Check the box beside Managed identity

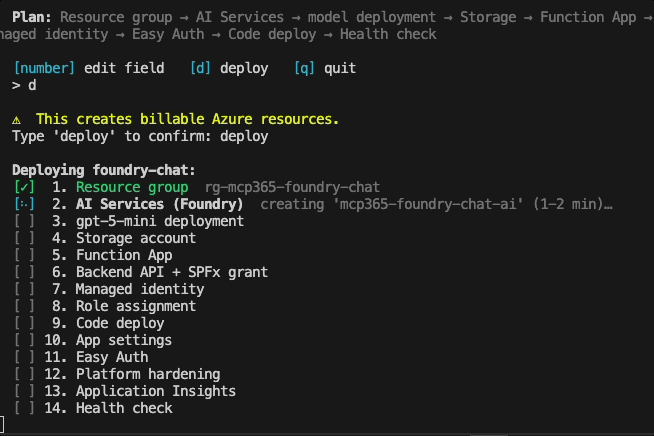click(25, 289)
